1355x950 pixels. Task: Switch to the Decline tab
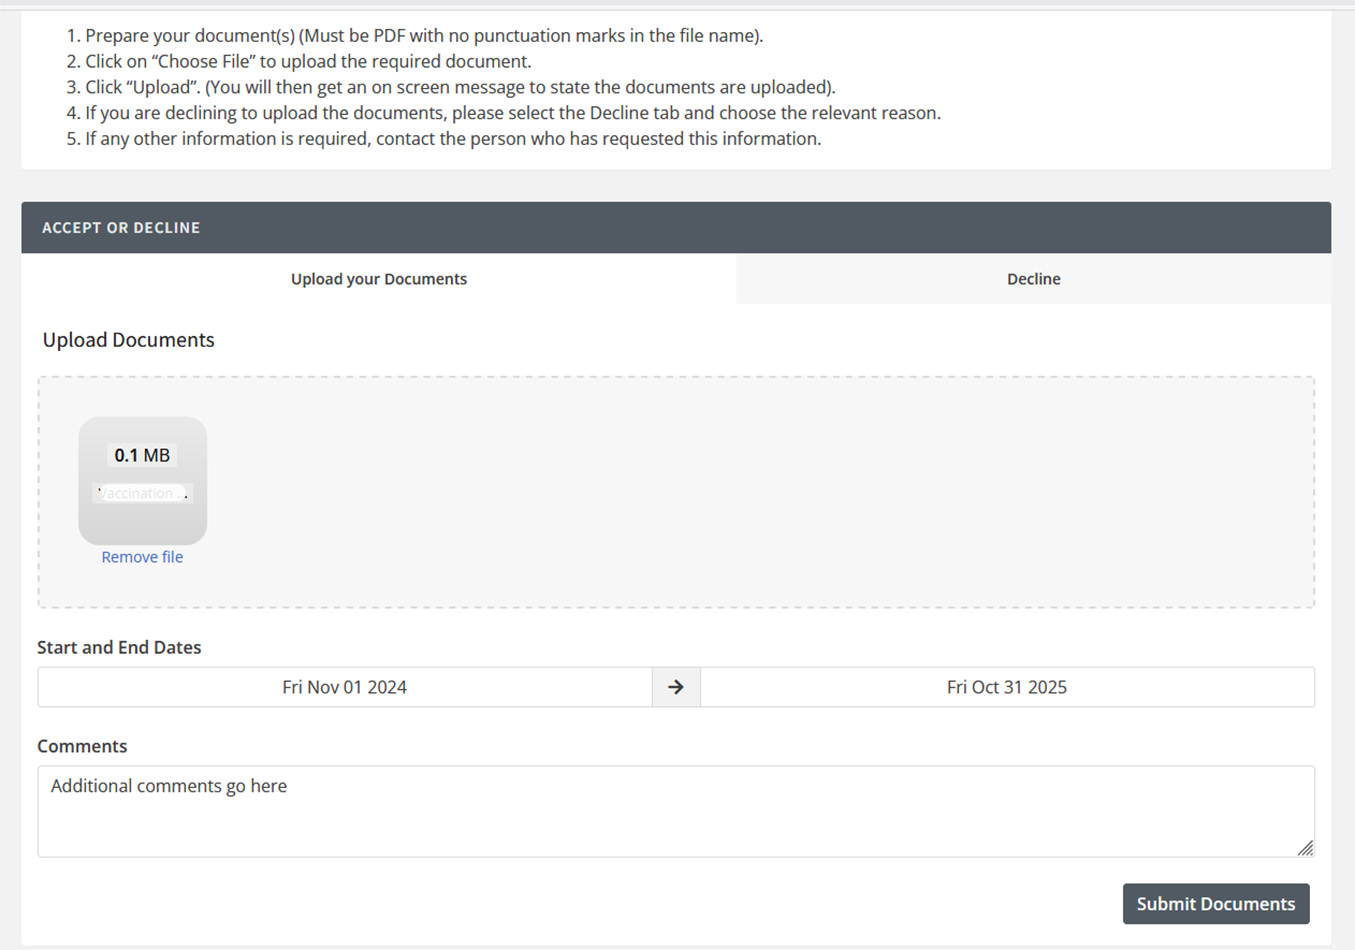[1033, 279]
